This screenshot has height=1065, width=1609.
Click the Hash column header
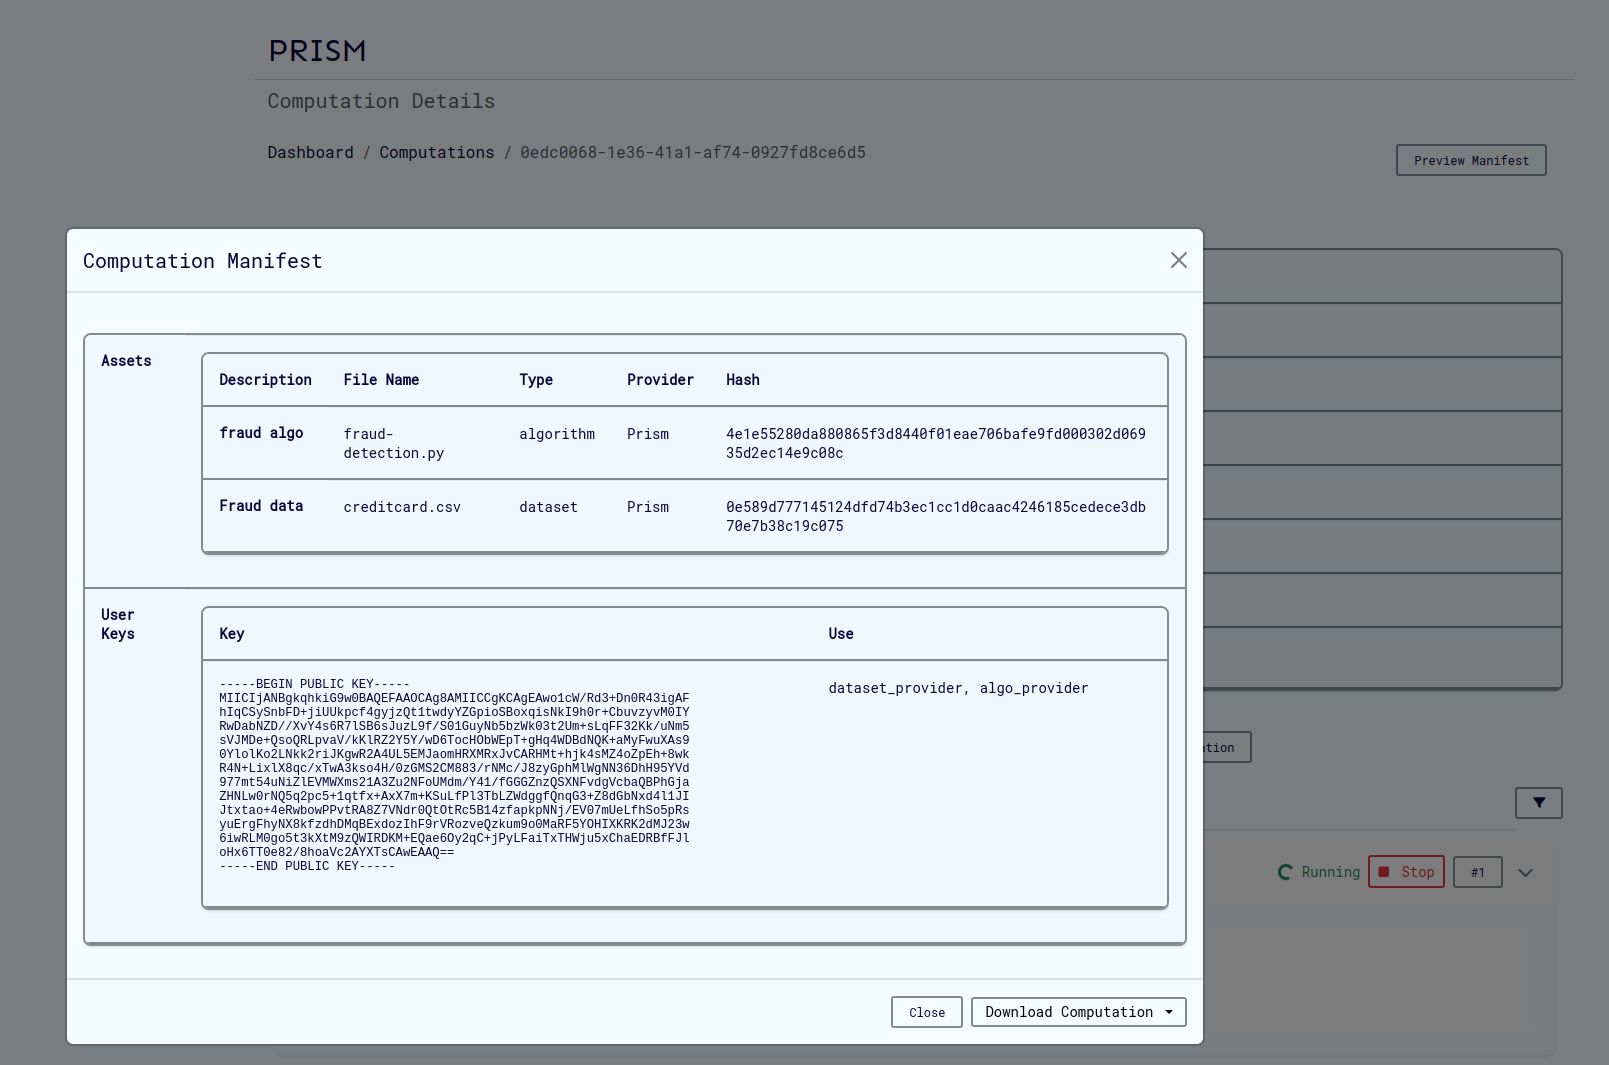pyautogui.click(x=742, y=380)
